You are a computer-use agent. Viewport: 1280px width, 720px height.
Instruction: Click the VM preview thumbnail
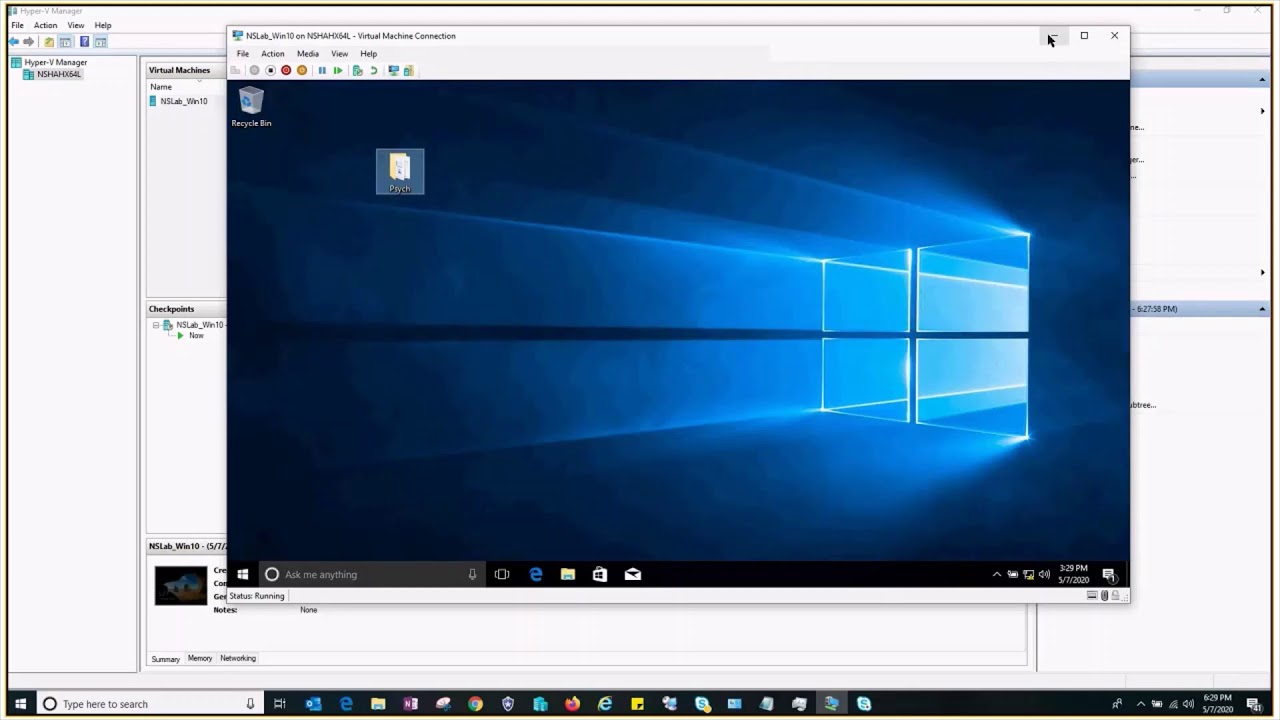click(181, 586)
